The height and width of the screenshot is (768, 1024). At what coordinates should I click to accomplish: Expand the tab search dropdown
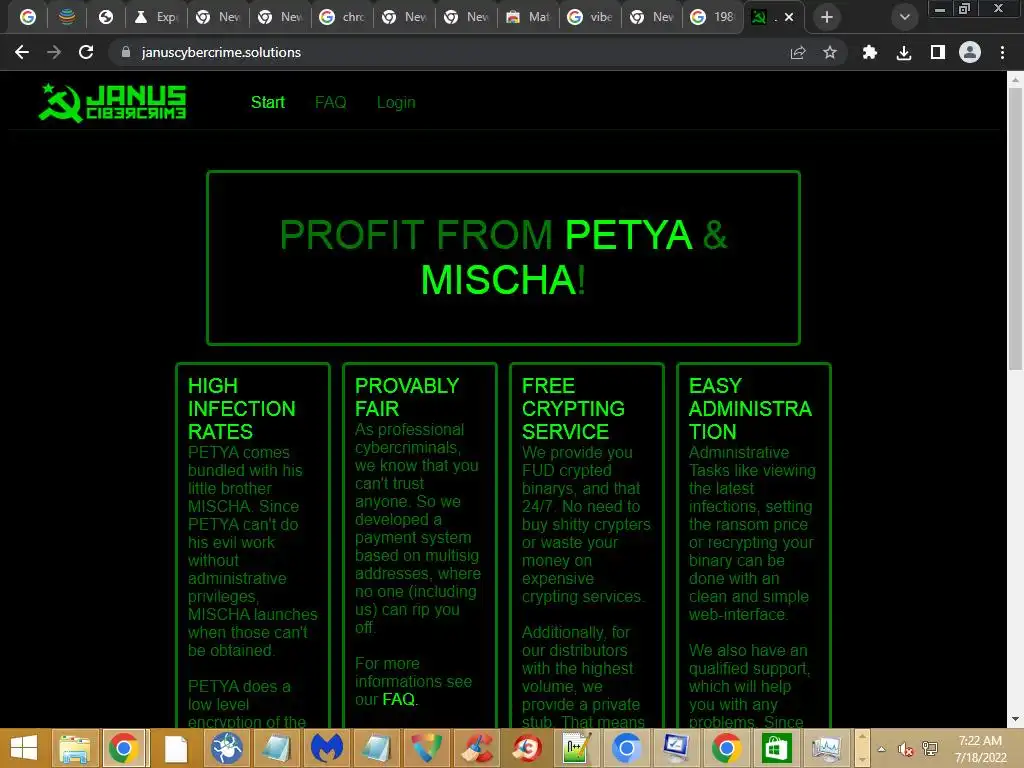tap(904, 17)
